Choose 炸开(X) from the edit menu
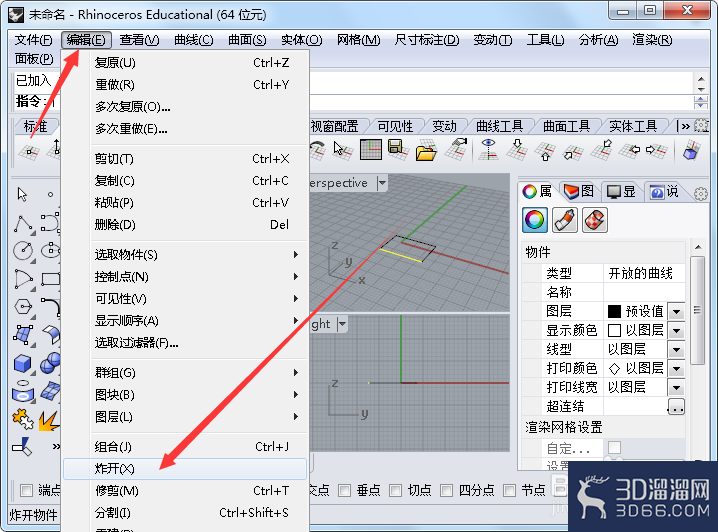Viewport: 718px width, 532px height. pyautogui.click(x=185, y=469)
